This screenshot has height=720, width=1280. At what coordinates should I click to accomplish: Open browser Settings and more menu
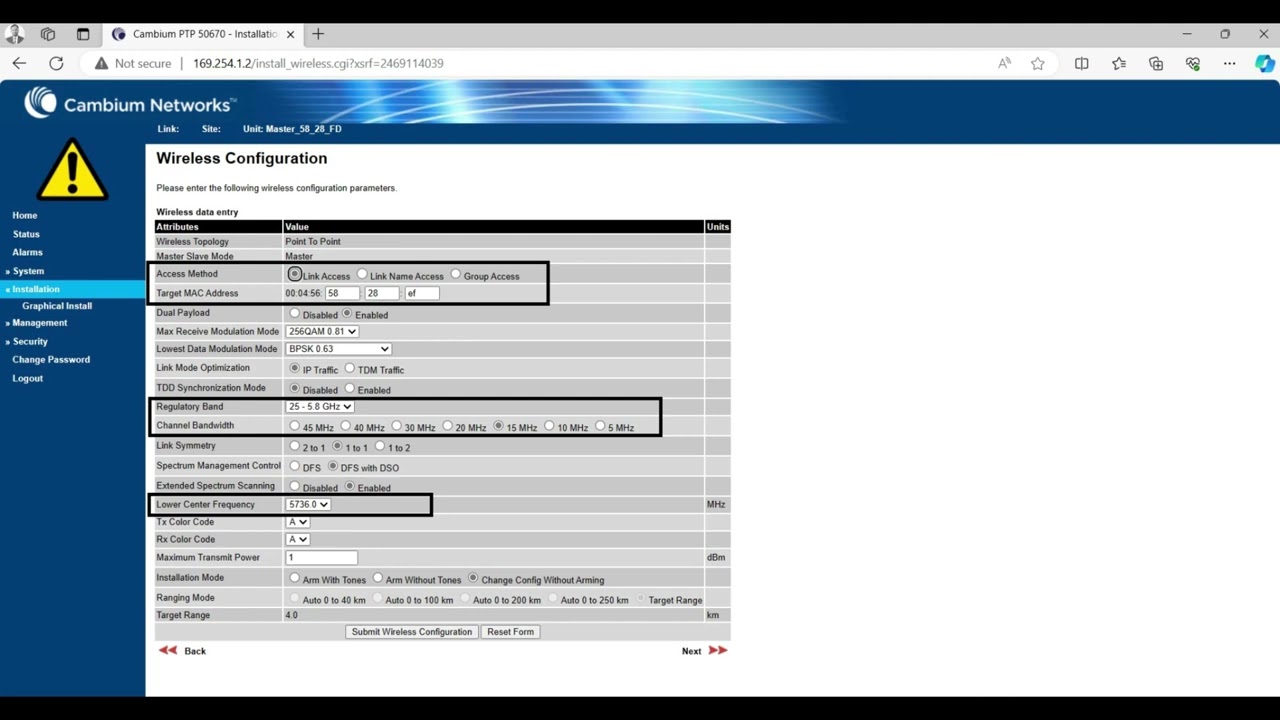[x=1230, y=63]
